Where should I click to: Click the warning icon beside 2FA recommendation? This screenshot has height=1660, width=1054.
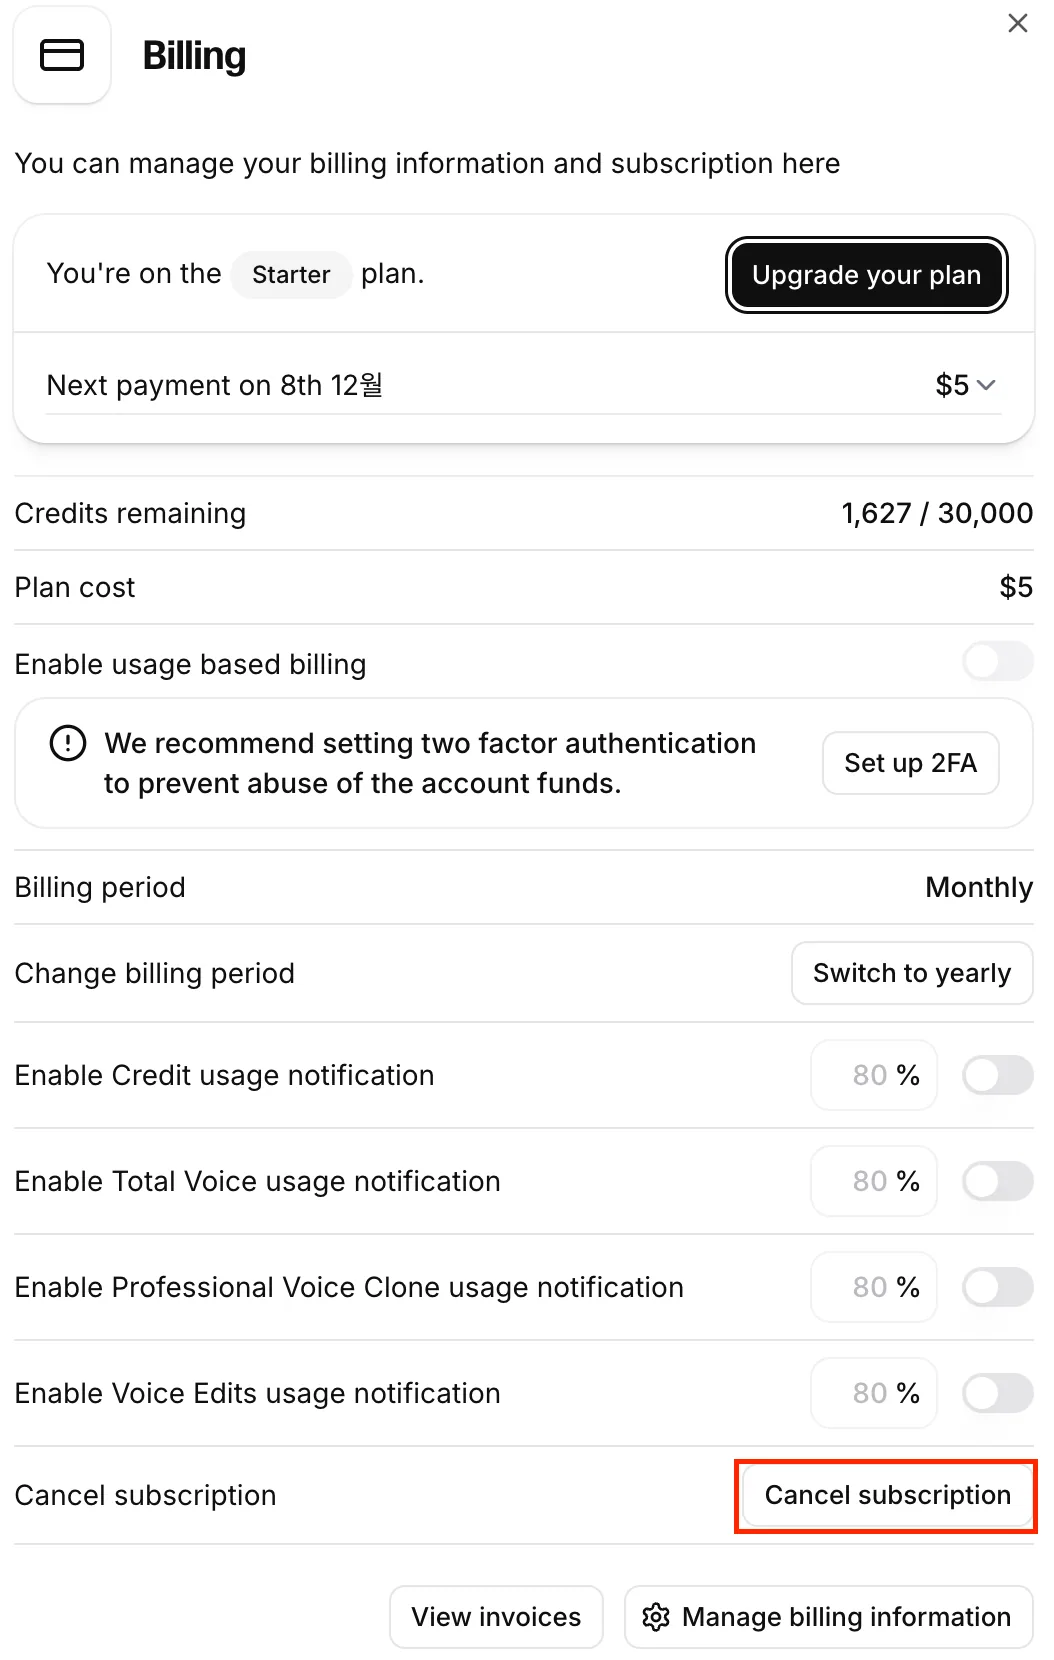[x=68, y=743]
